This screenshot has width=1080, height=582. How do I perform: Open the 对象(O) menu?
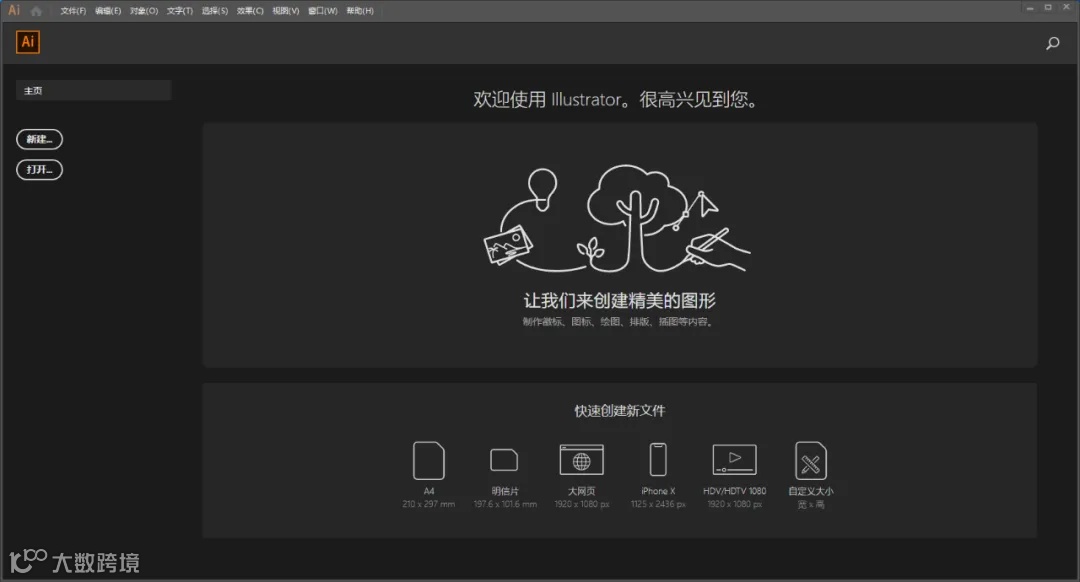click(144, 11)
